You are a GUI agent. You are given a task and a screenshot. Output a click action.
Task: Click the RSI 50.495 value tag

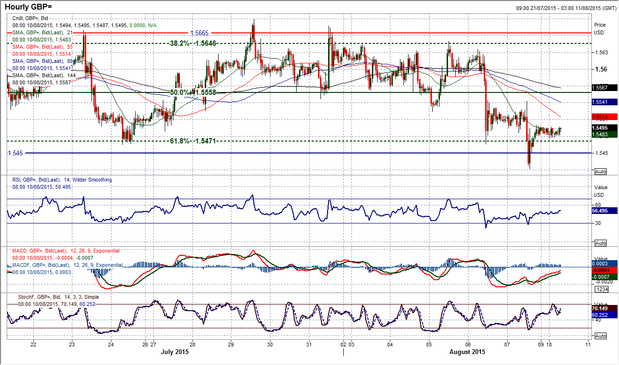604,211
